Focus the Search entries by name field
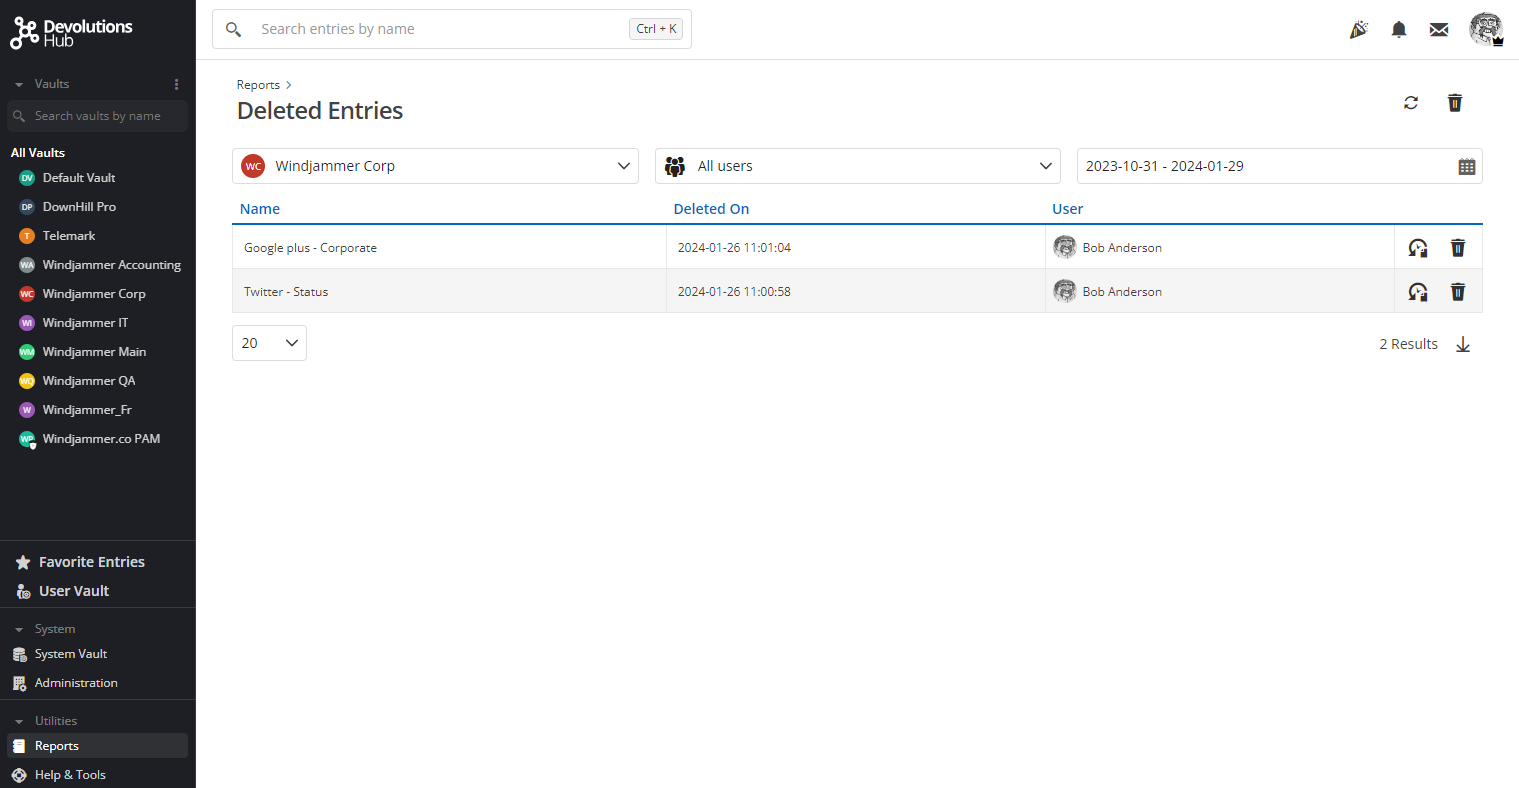Image resolution: width=1519 pixels, height=788 pixels. 452,29
